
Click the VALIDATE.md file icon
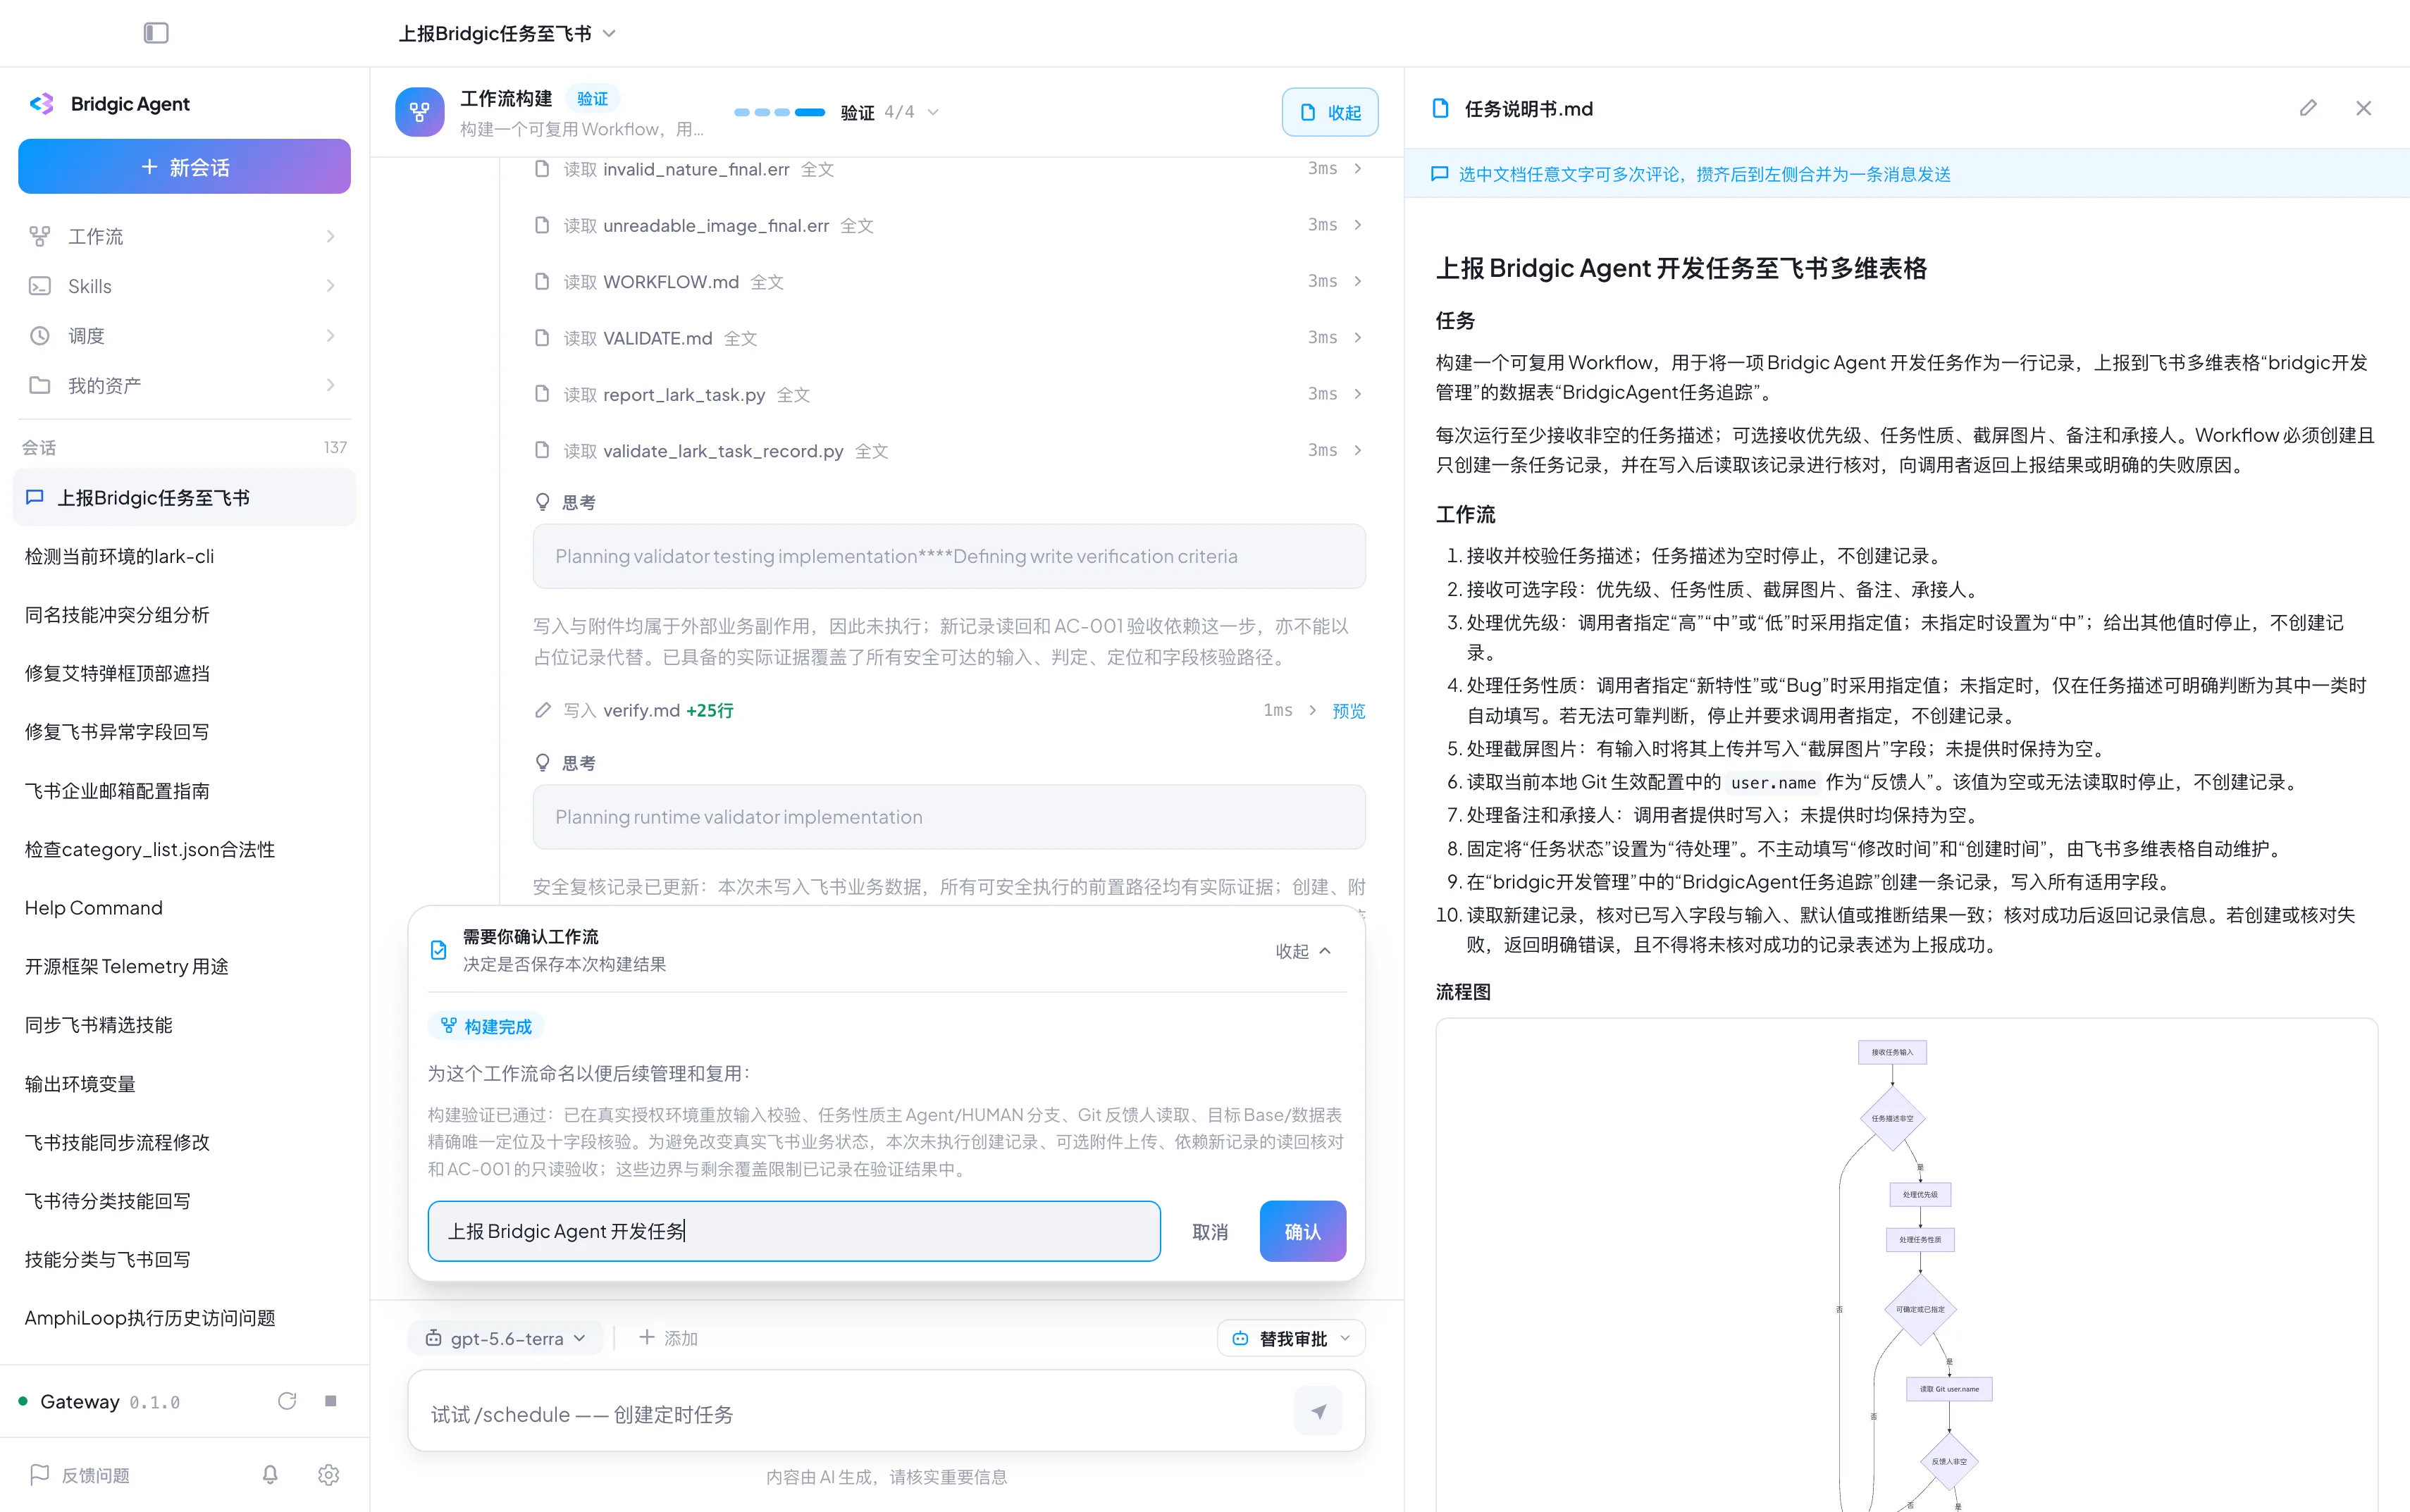tap(542, 338)
